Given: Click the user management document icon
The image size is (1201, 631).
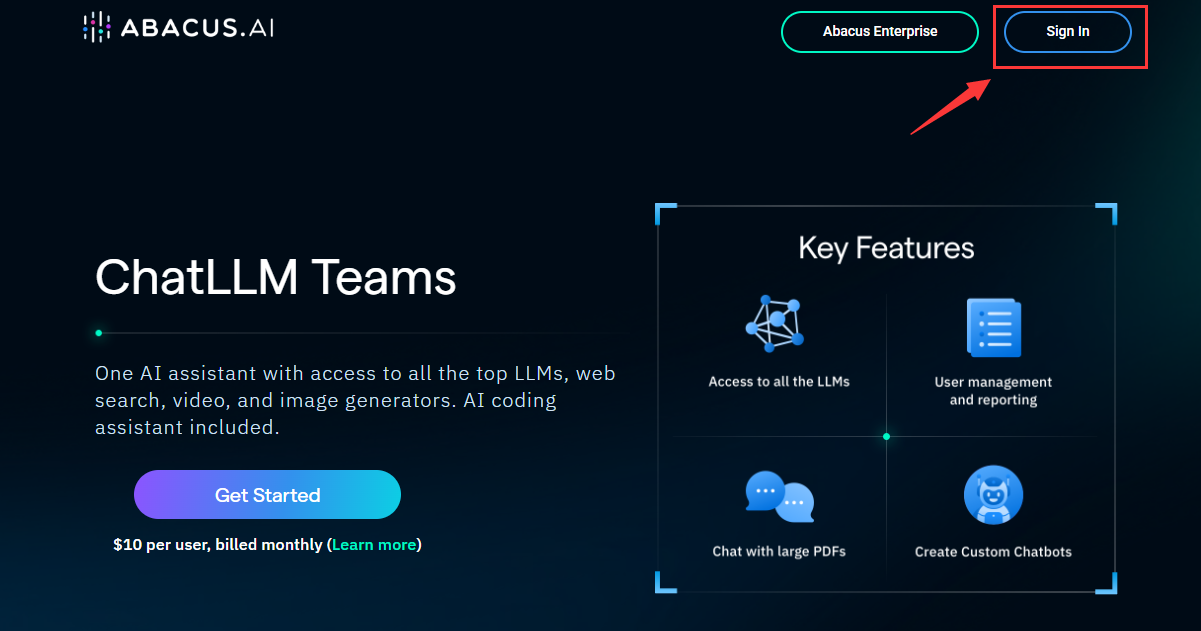Looking at the screenshot, I should point(993,328).
